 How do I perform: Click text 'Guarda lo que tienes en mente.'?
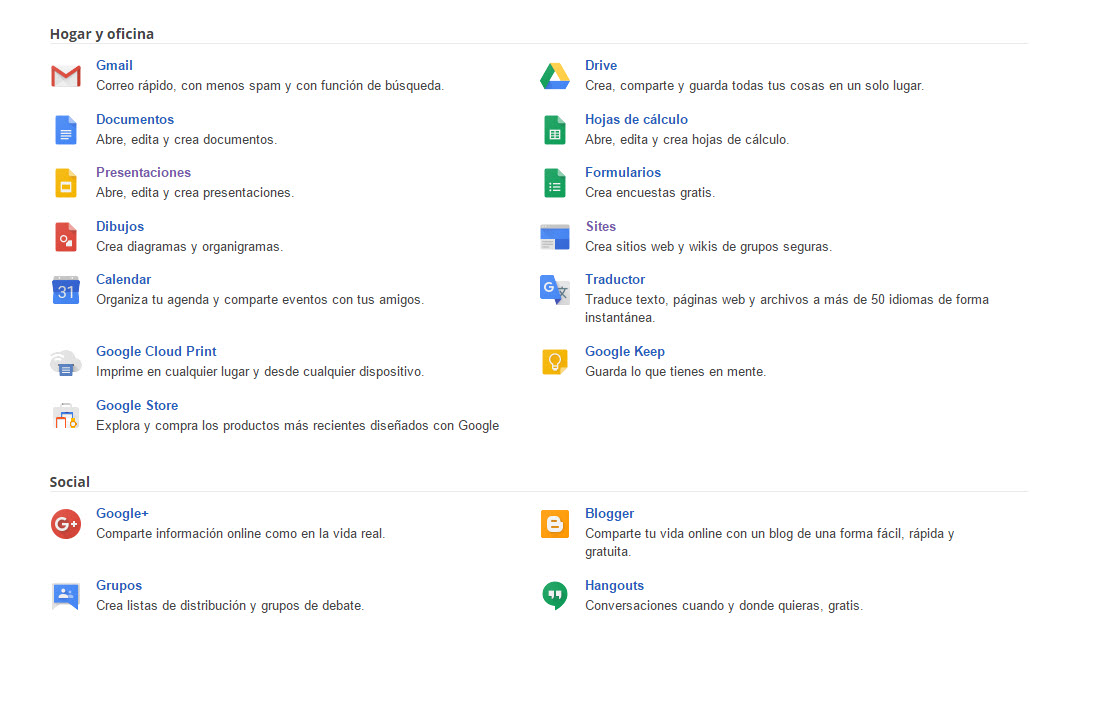[x=675, y=372]
